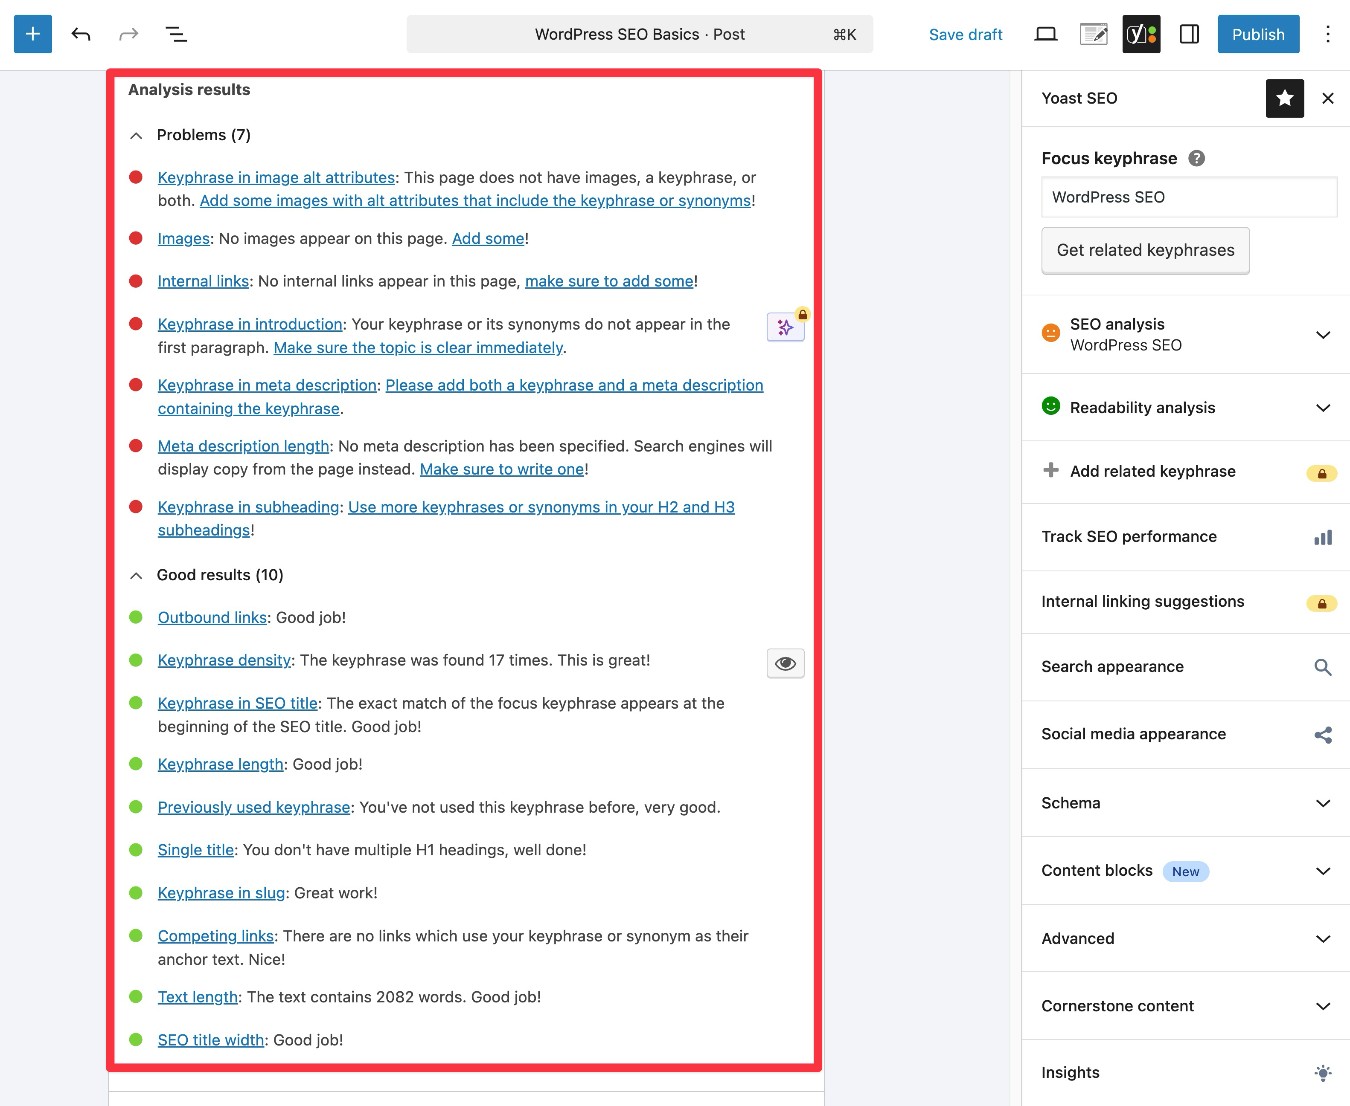1350x1106 pixels.
Task: Expand the Schema section
Action: click(x=1322, y=803)
